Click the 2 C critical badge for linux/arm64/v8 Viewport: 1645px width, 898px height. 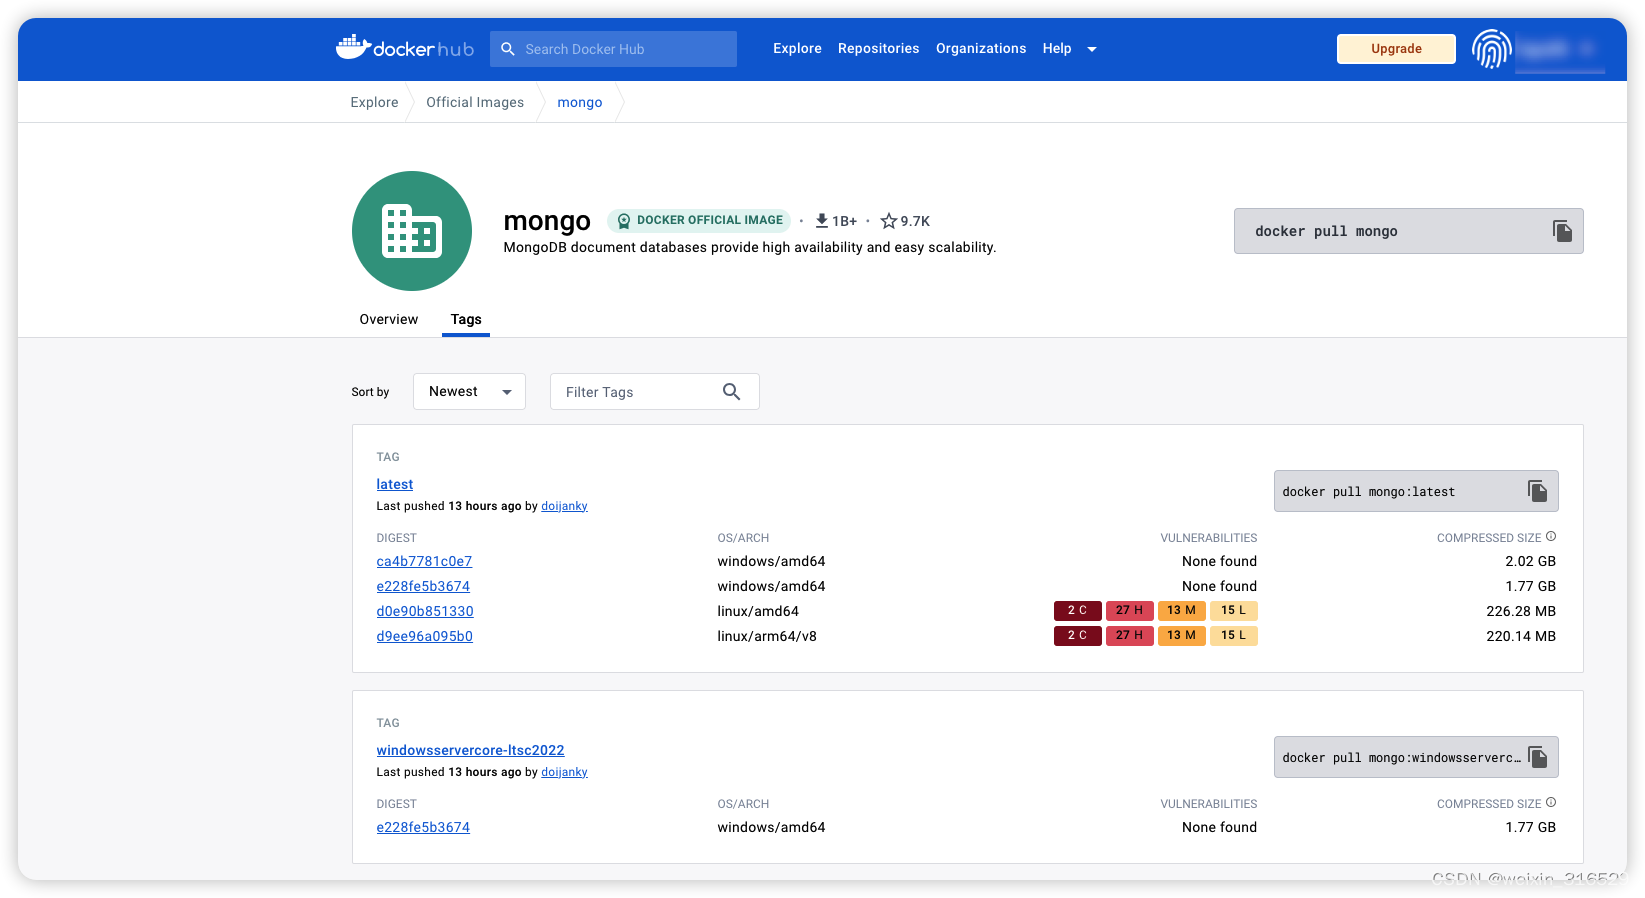pyautogui.click(x=1077, y=635)
